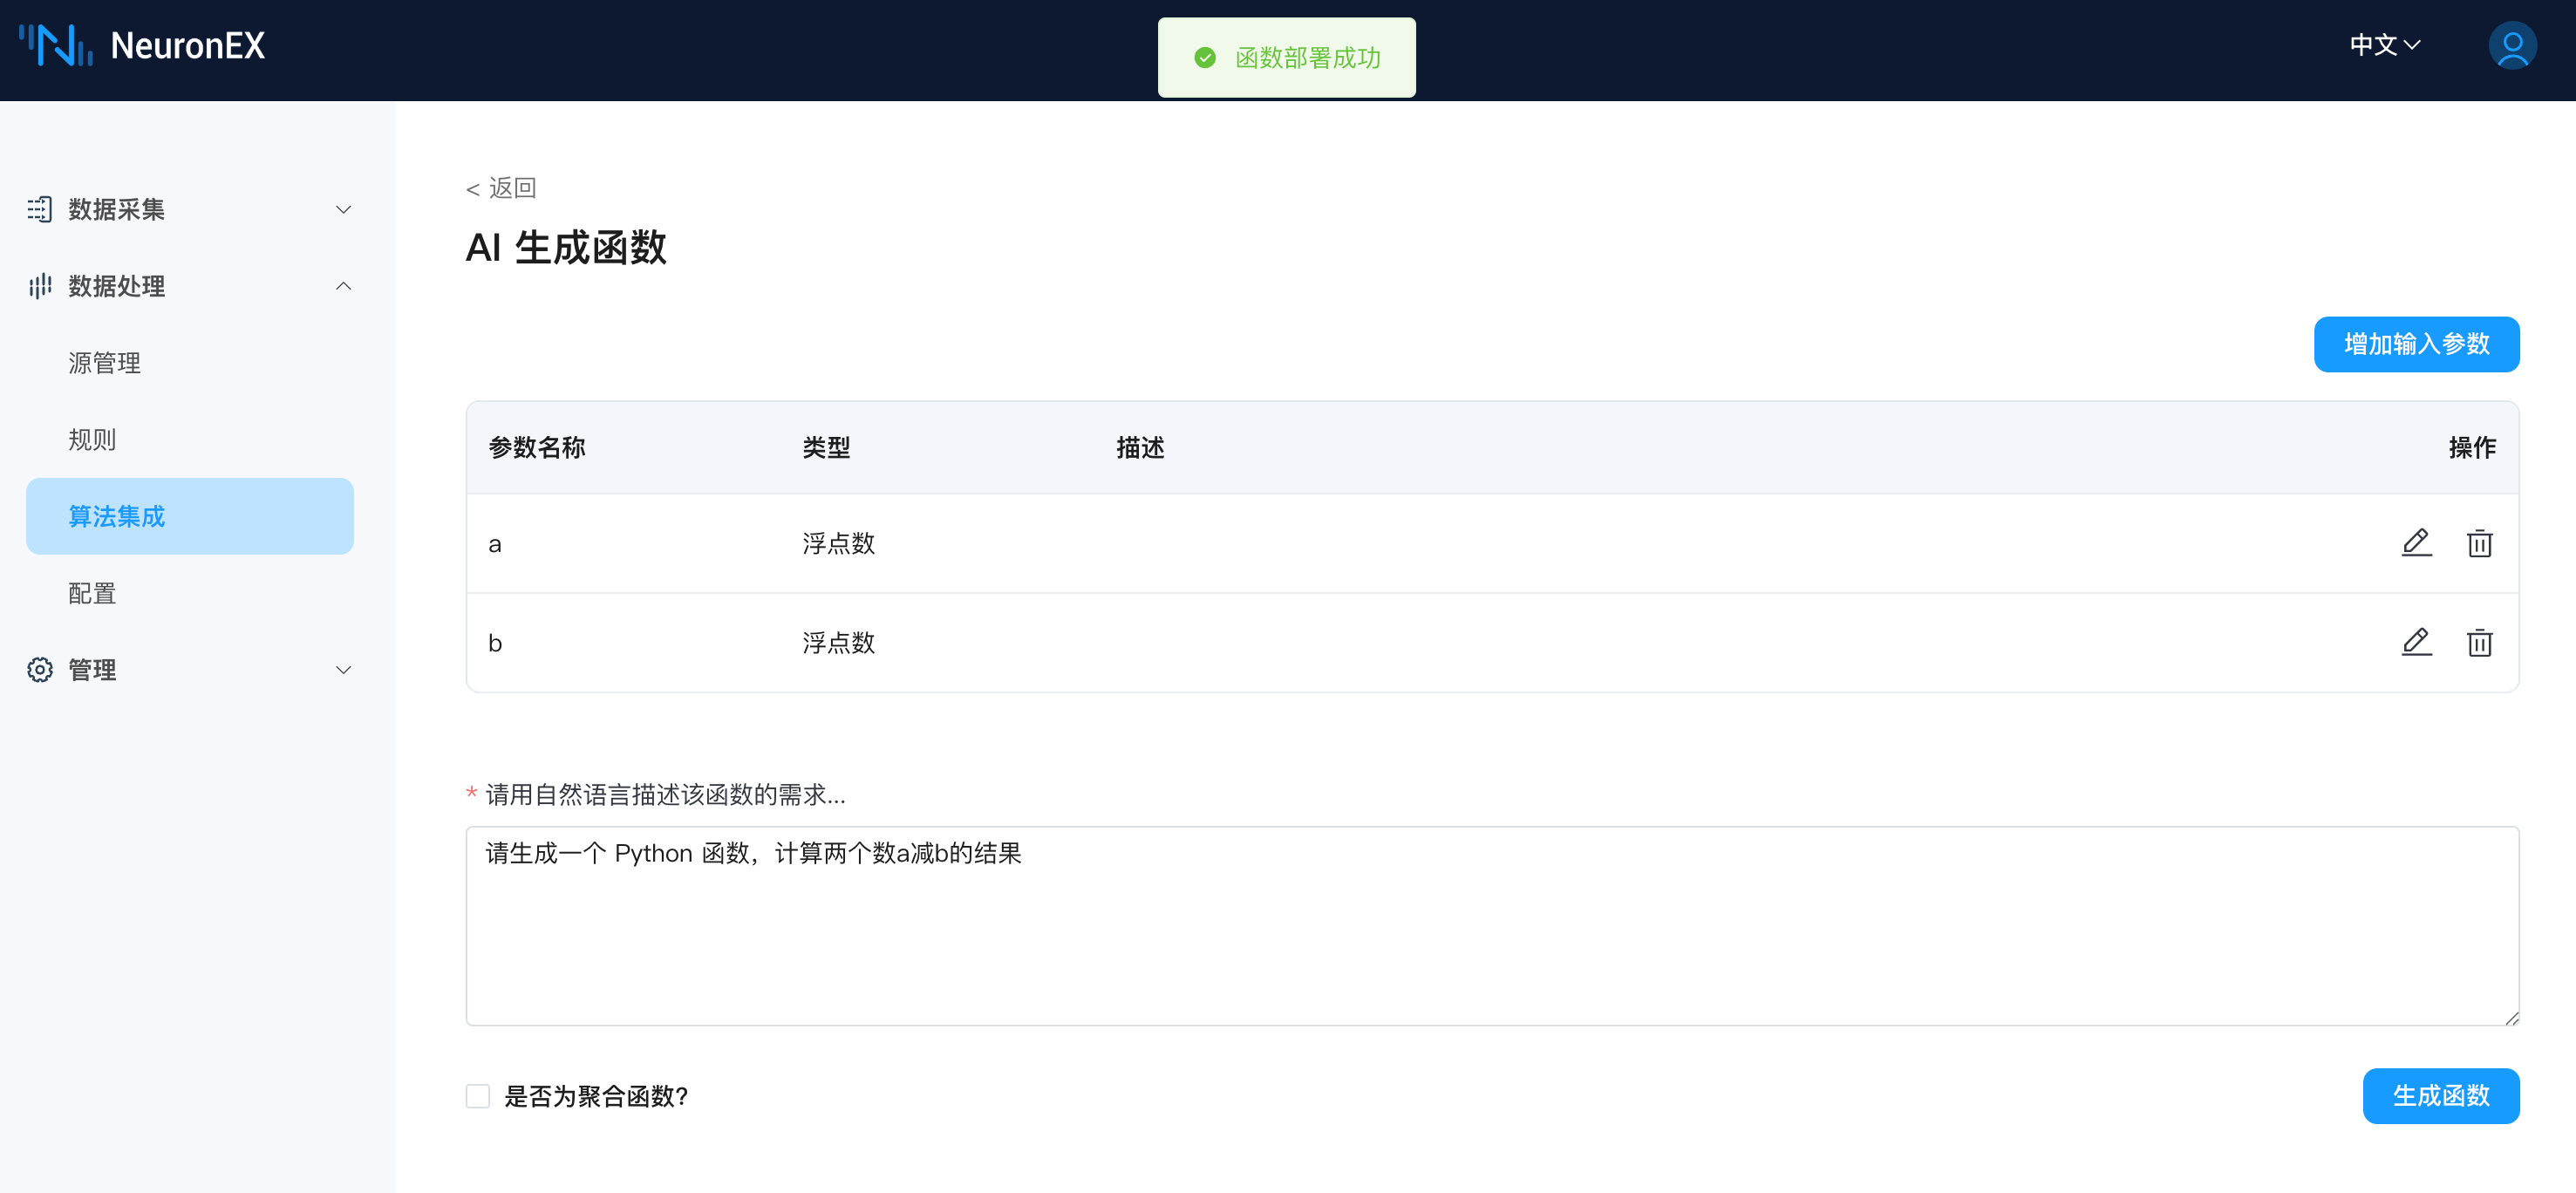Delete parameter b using trash icon
The height and width of the screenshot is (1193, 2576).
pos(2479,642)
